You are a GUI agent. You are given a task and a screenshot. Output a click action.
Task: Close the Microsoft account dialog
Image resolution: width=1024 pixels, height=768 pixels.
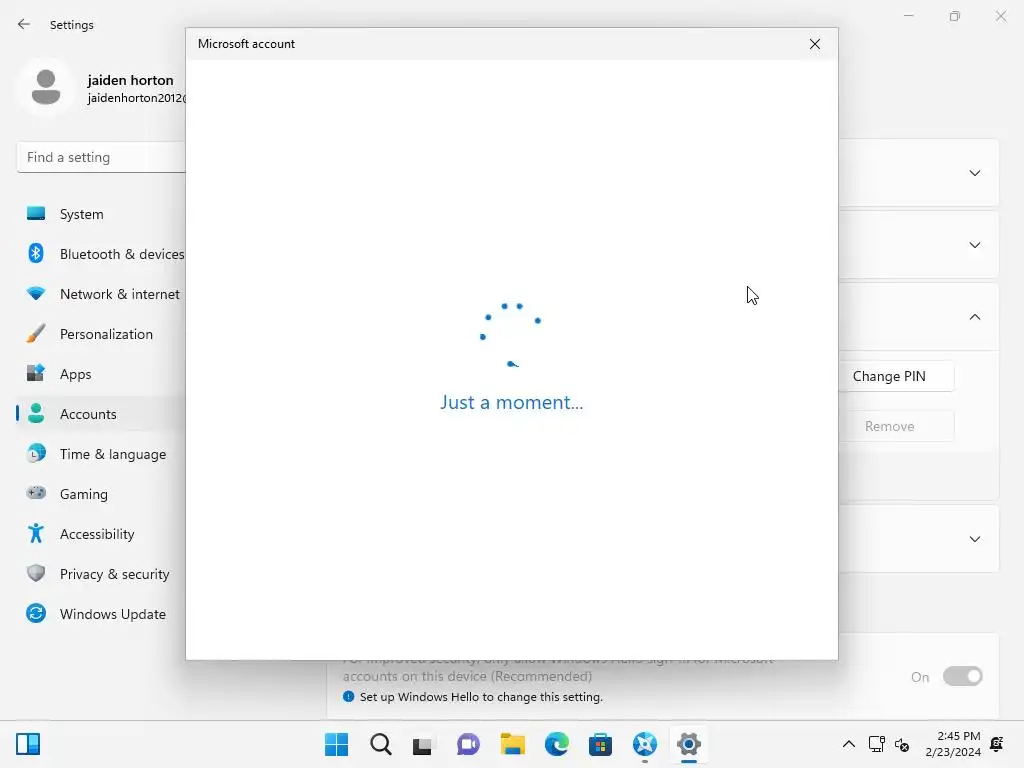pyautogui.click(x=814, y=44)
